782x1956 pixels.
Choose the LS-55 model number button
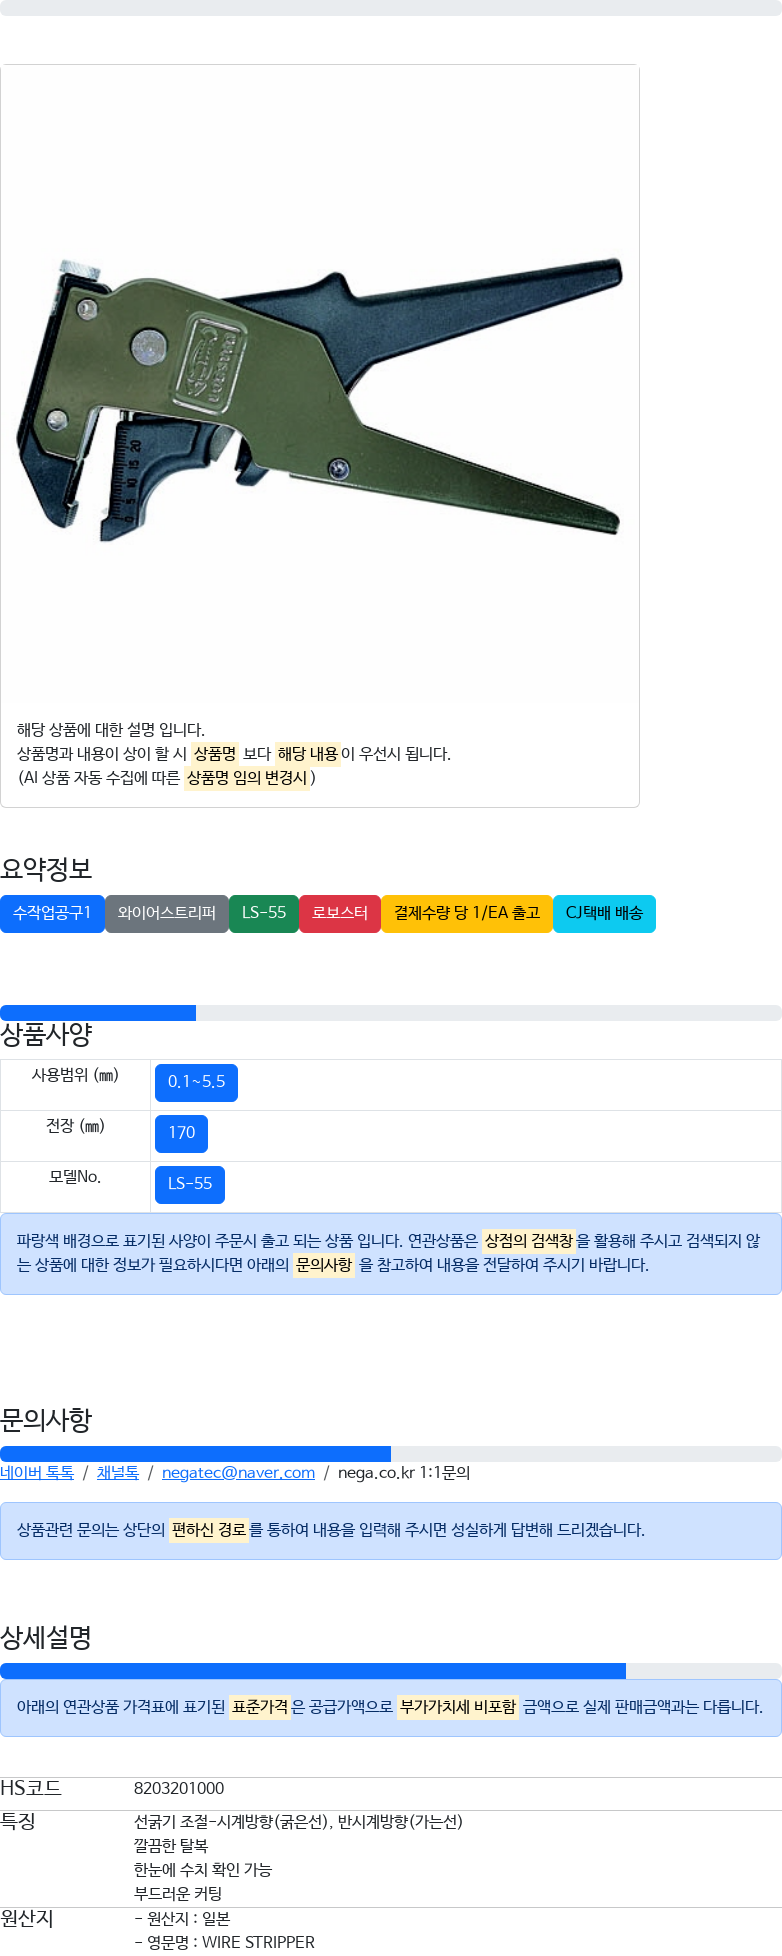(x=190, y=1184)
